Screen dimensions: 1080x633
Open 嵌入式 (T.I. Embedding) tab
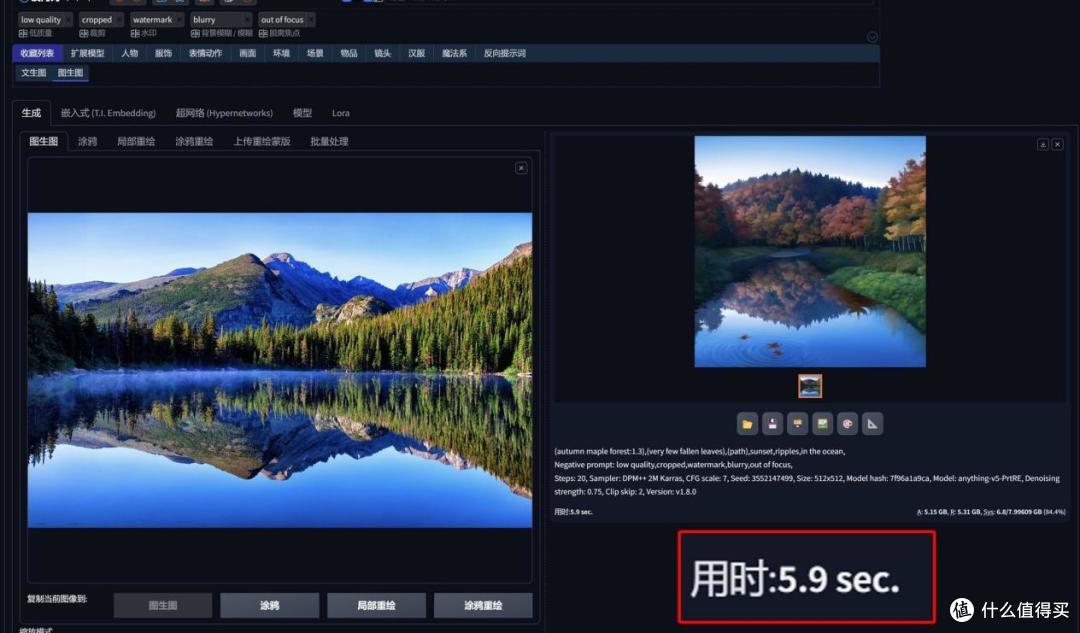108,113
